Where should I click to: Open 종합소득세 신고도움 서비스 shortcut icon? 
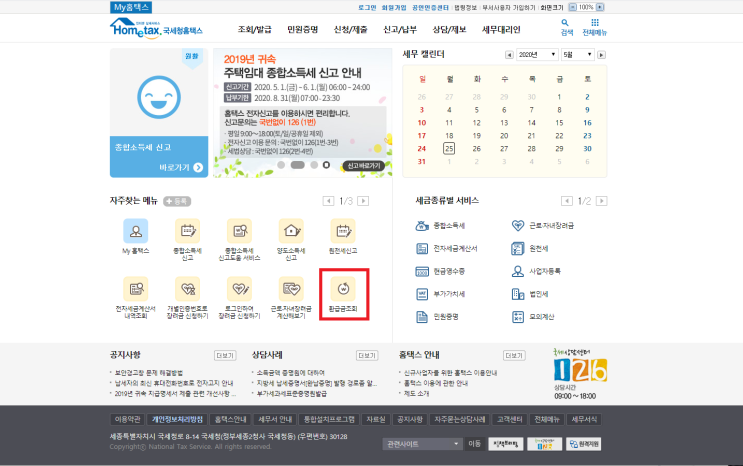[x=239, y=231]
